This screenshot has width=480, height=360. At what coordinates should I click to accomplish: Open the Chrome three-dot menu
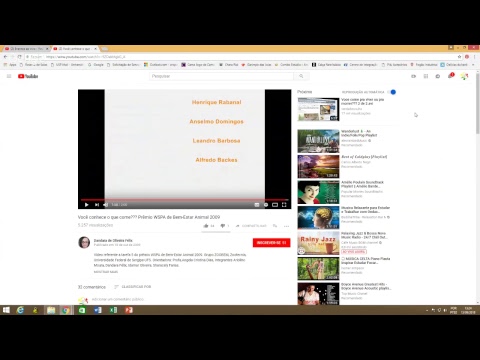475,57
